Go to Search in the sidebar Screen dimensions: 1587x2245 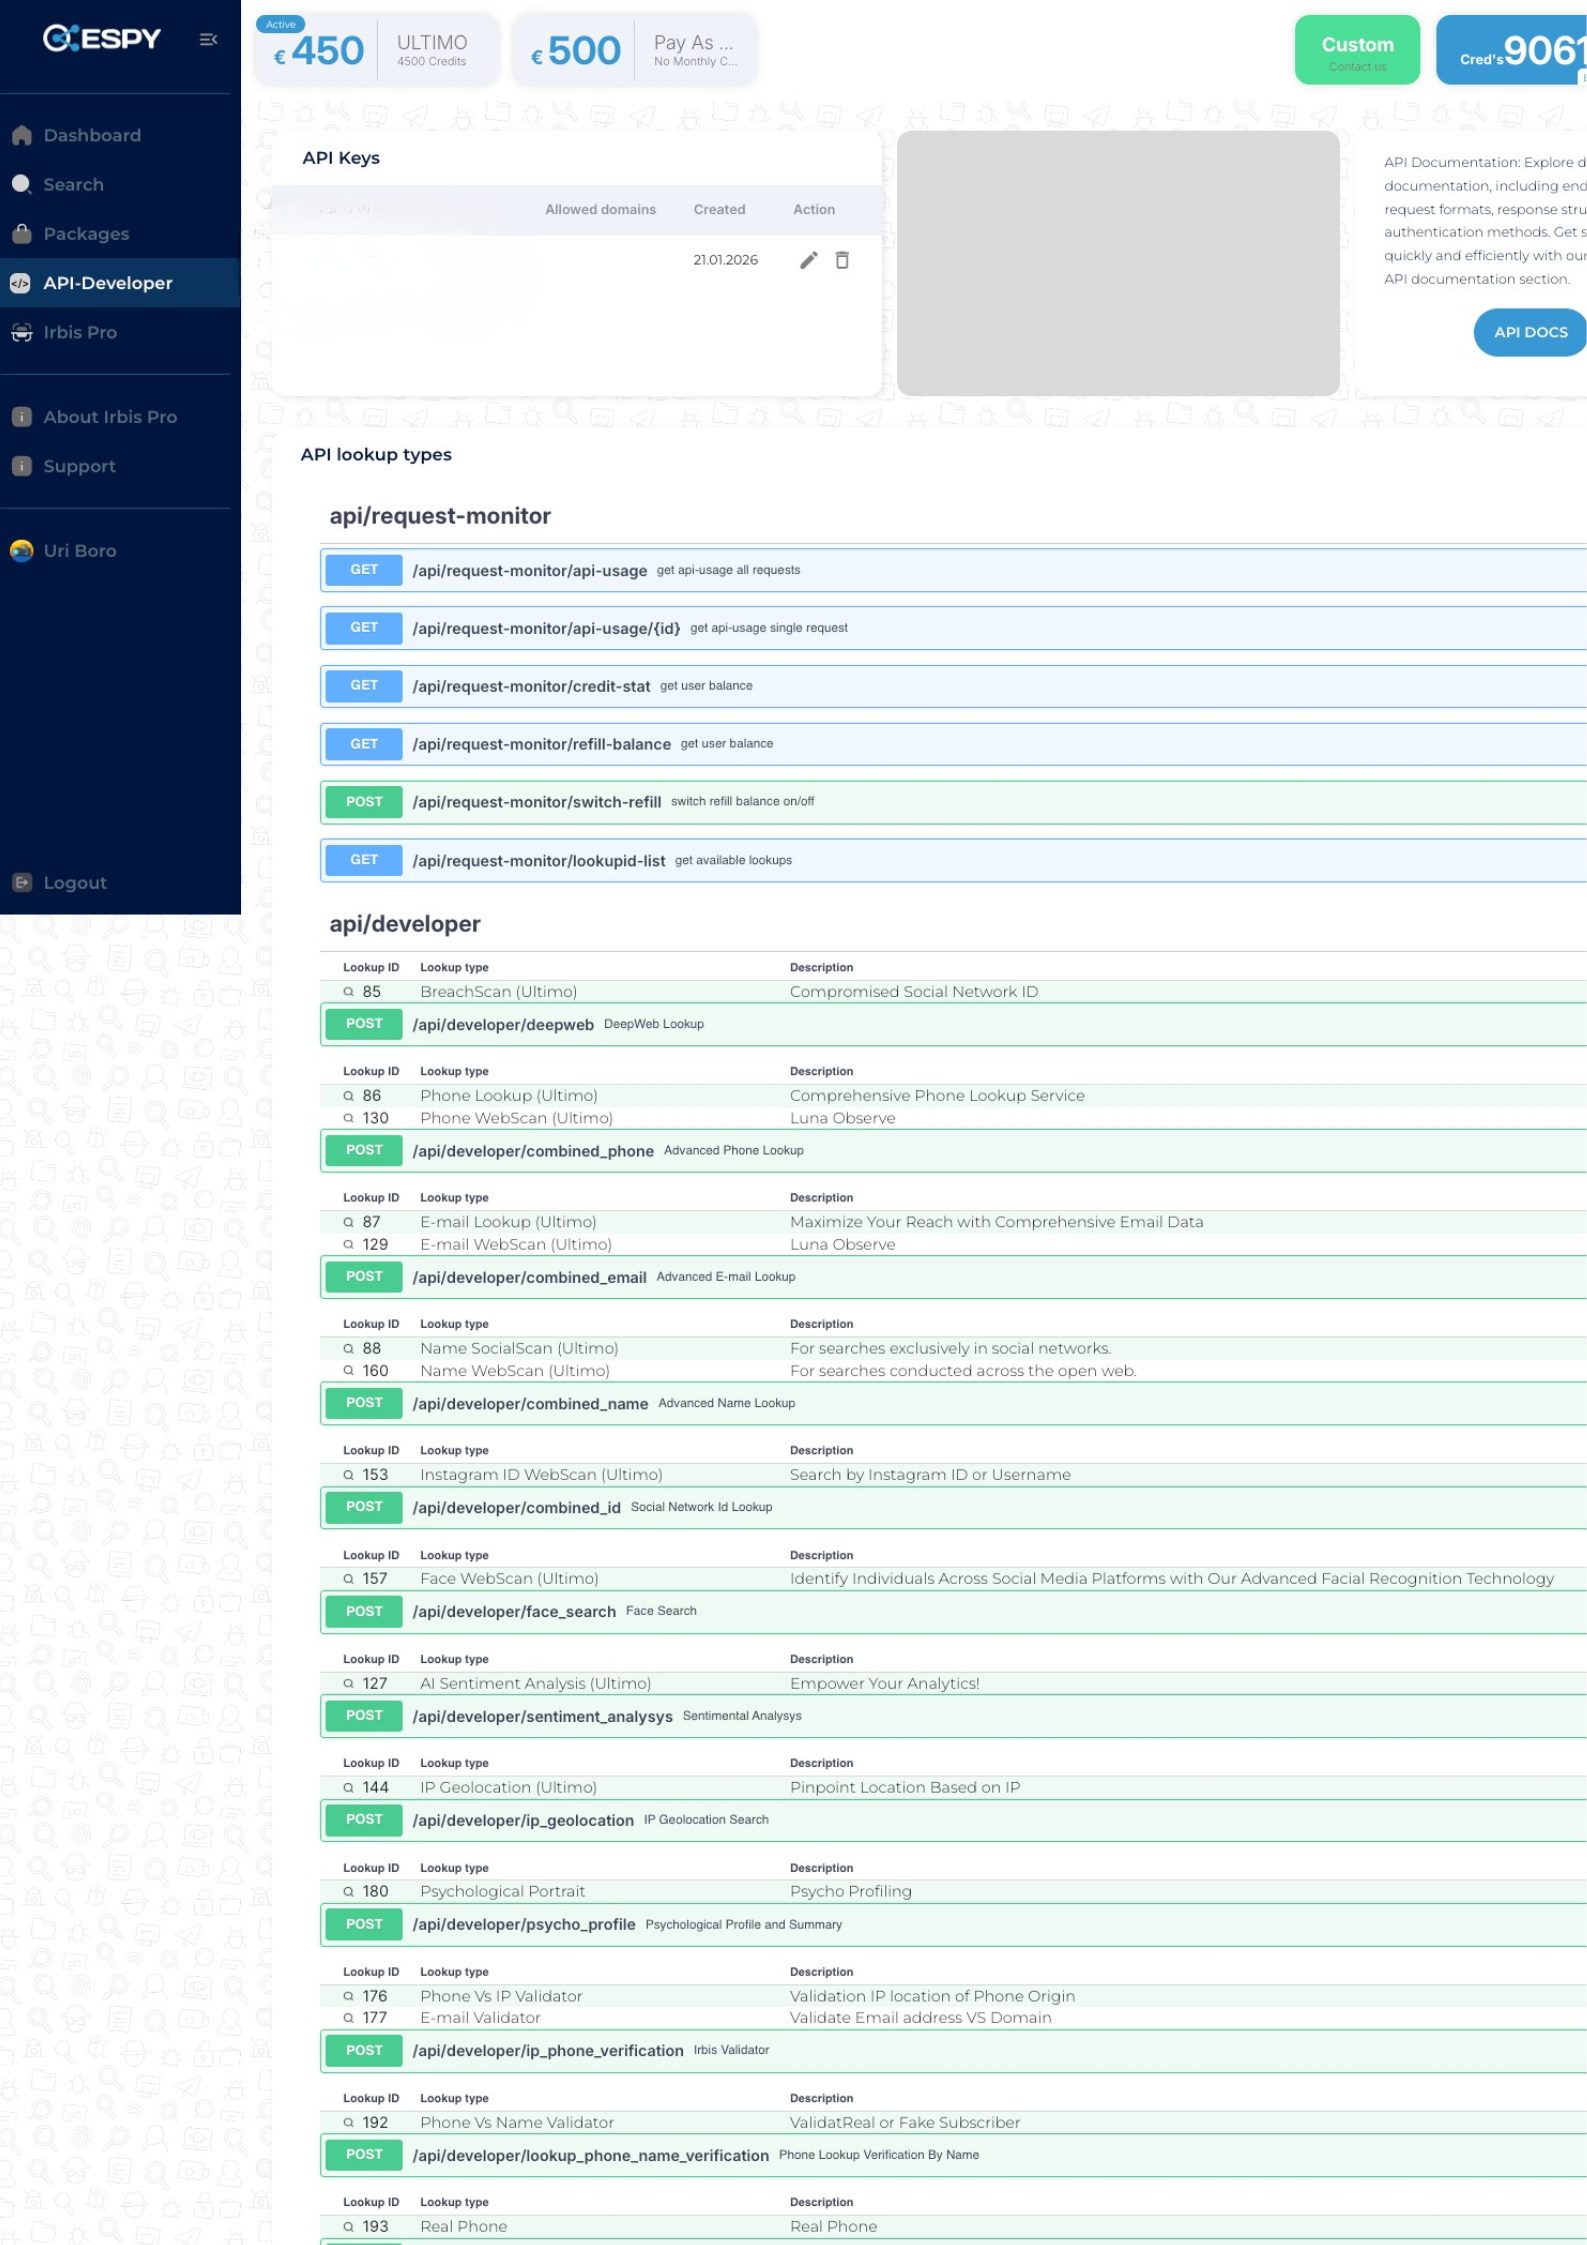[120, 184]
